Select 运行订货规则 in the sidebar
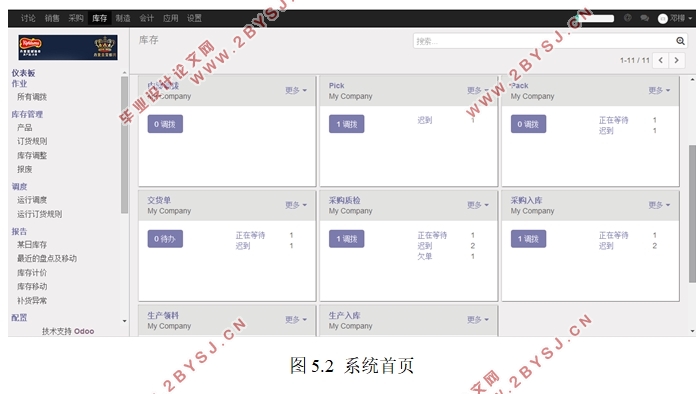Viewport: 699px width, 394px height. coord(39,214)
